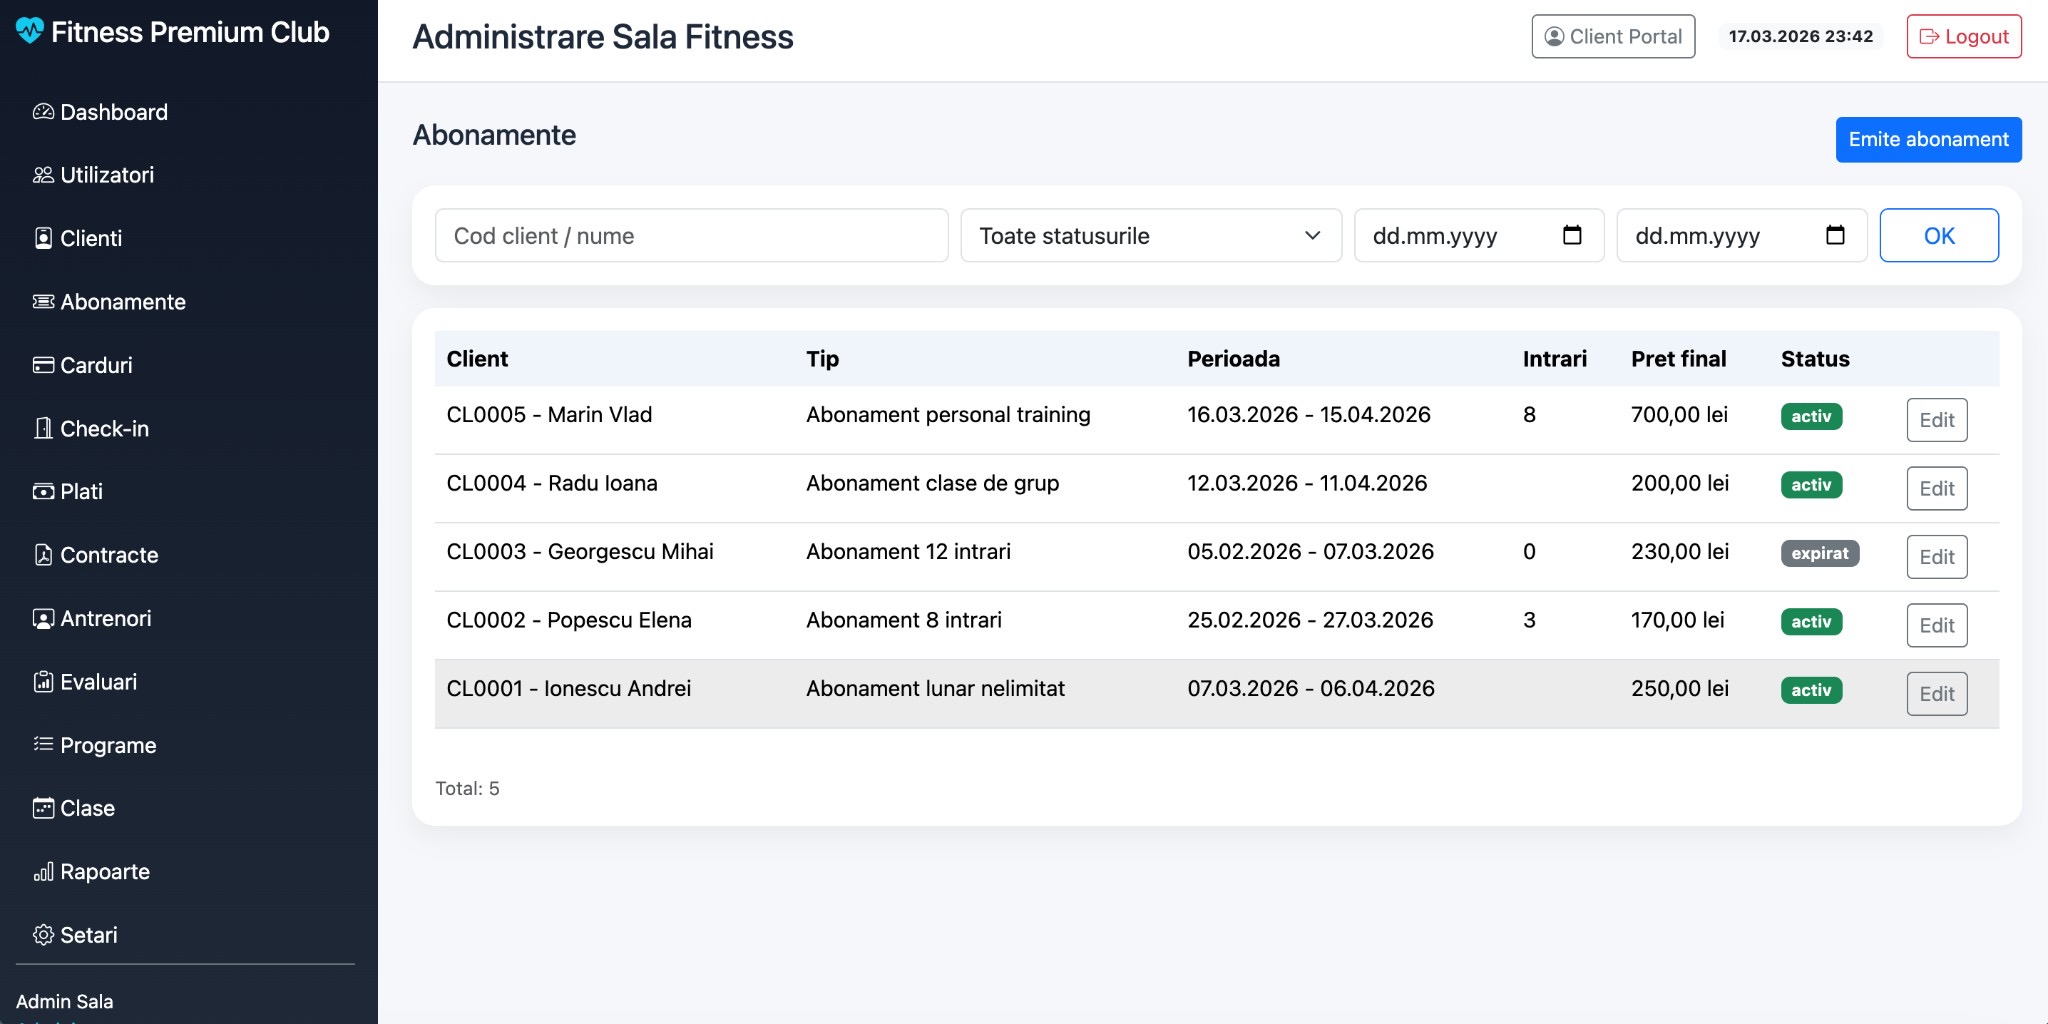This screenshot has width=2048, height=1024.
Task: Click the Admin Sala user label
Action: [65, 1002]
